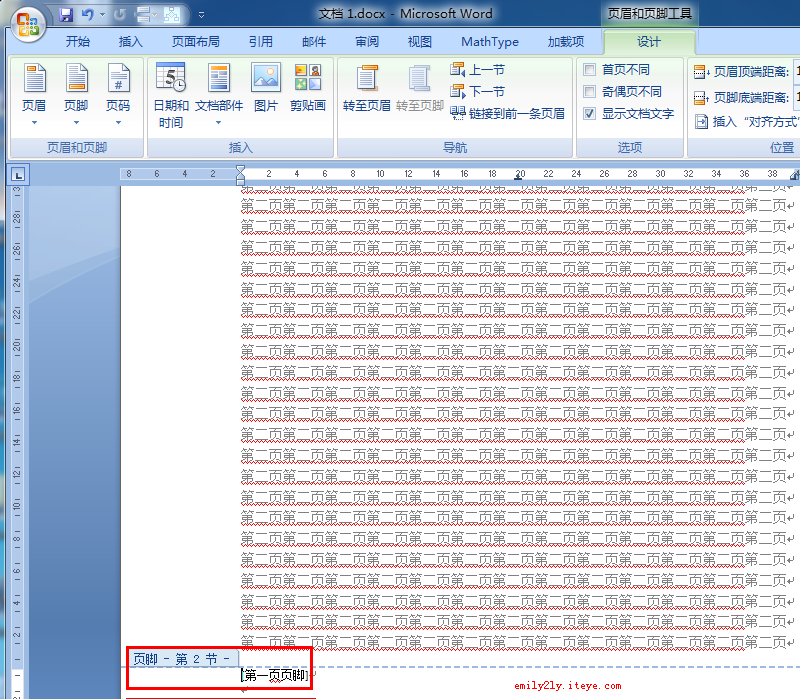Open the undo history dropdown arrow
This screenshot has width=800, height=699.
103,15
